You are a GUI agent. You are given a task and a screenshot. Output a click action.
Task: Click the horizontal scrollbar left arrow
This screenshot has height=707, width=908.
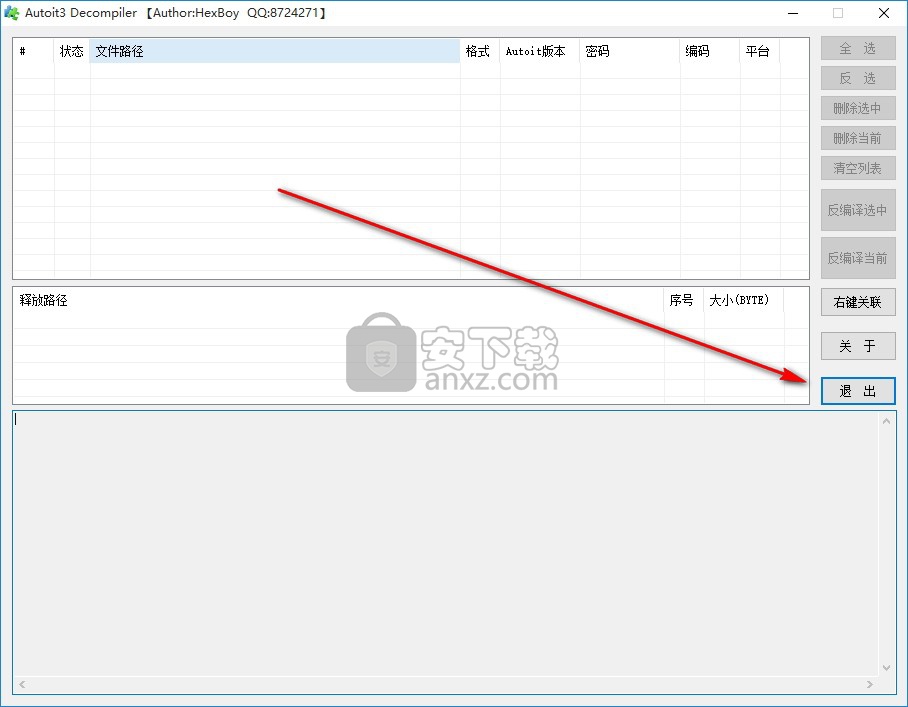pyautogui.click(x=22, y=684)
